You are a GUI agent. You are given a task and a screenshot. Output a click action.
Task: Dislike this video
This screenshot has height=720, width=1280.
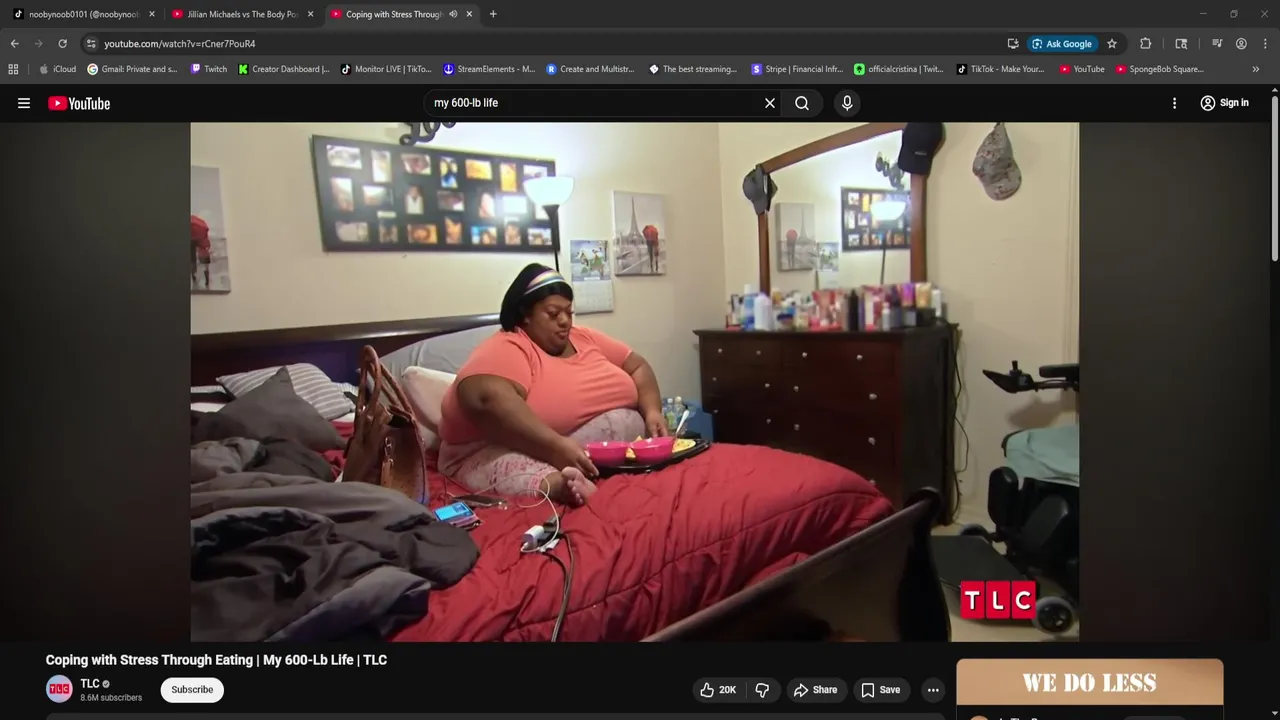762,690
